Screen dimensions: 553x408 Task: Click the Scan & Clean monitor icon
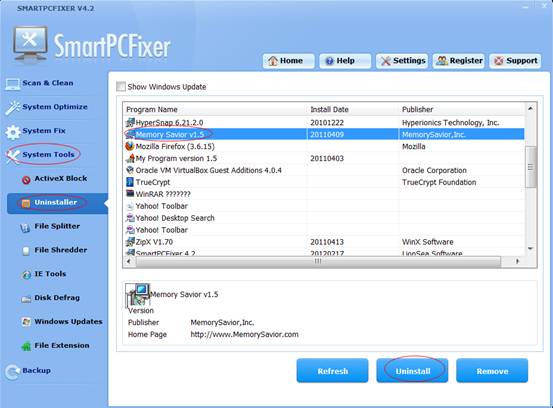(13, 84)
